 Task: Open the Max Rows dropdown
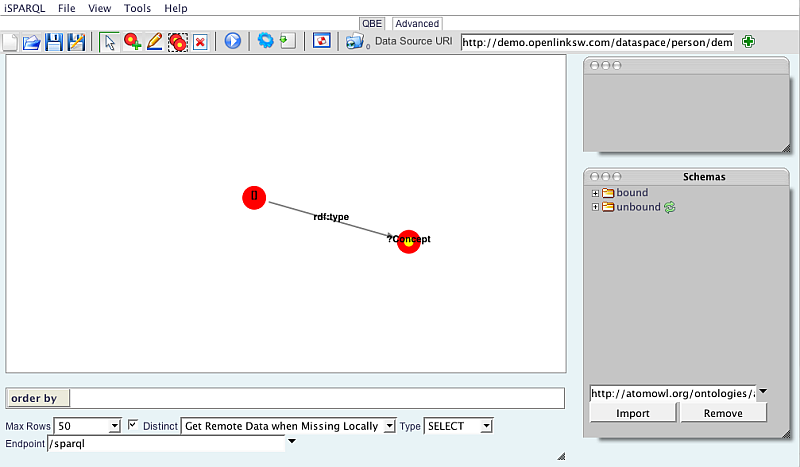tap(115, 426)
